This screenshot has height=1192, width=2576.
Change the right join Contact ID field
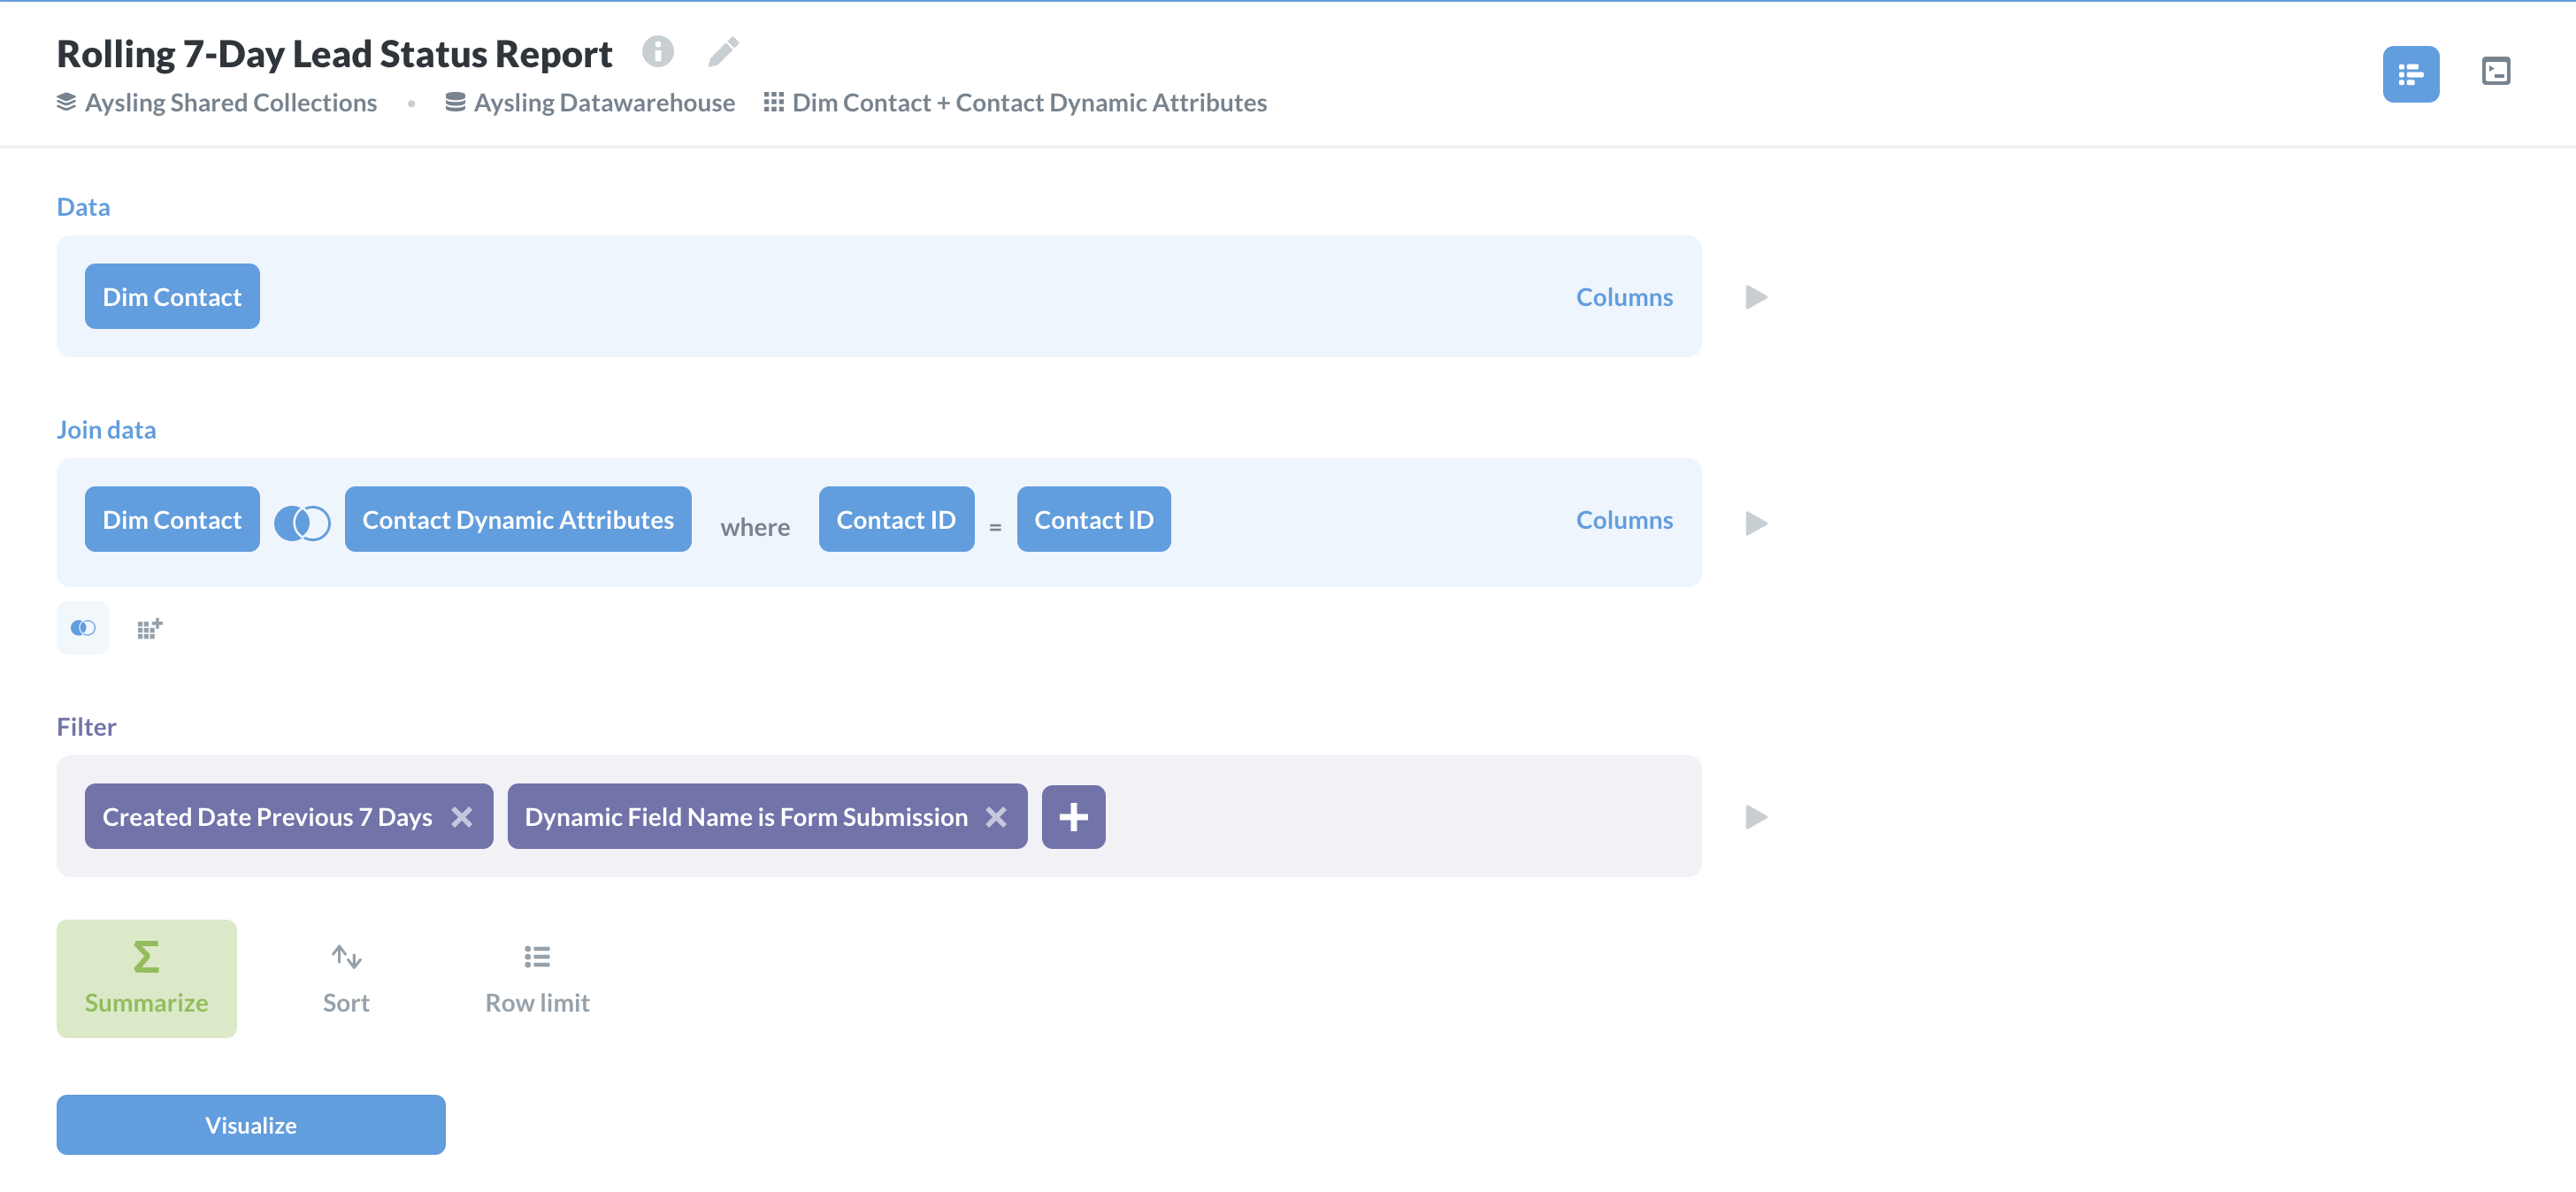[1094, 519]
